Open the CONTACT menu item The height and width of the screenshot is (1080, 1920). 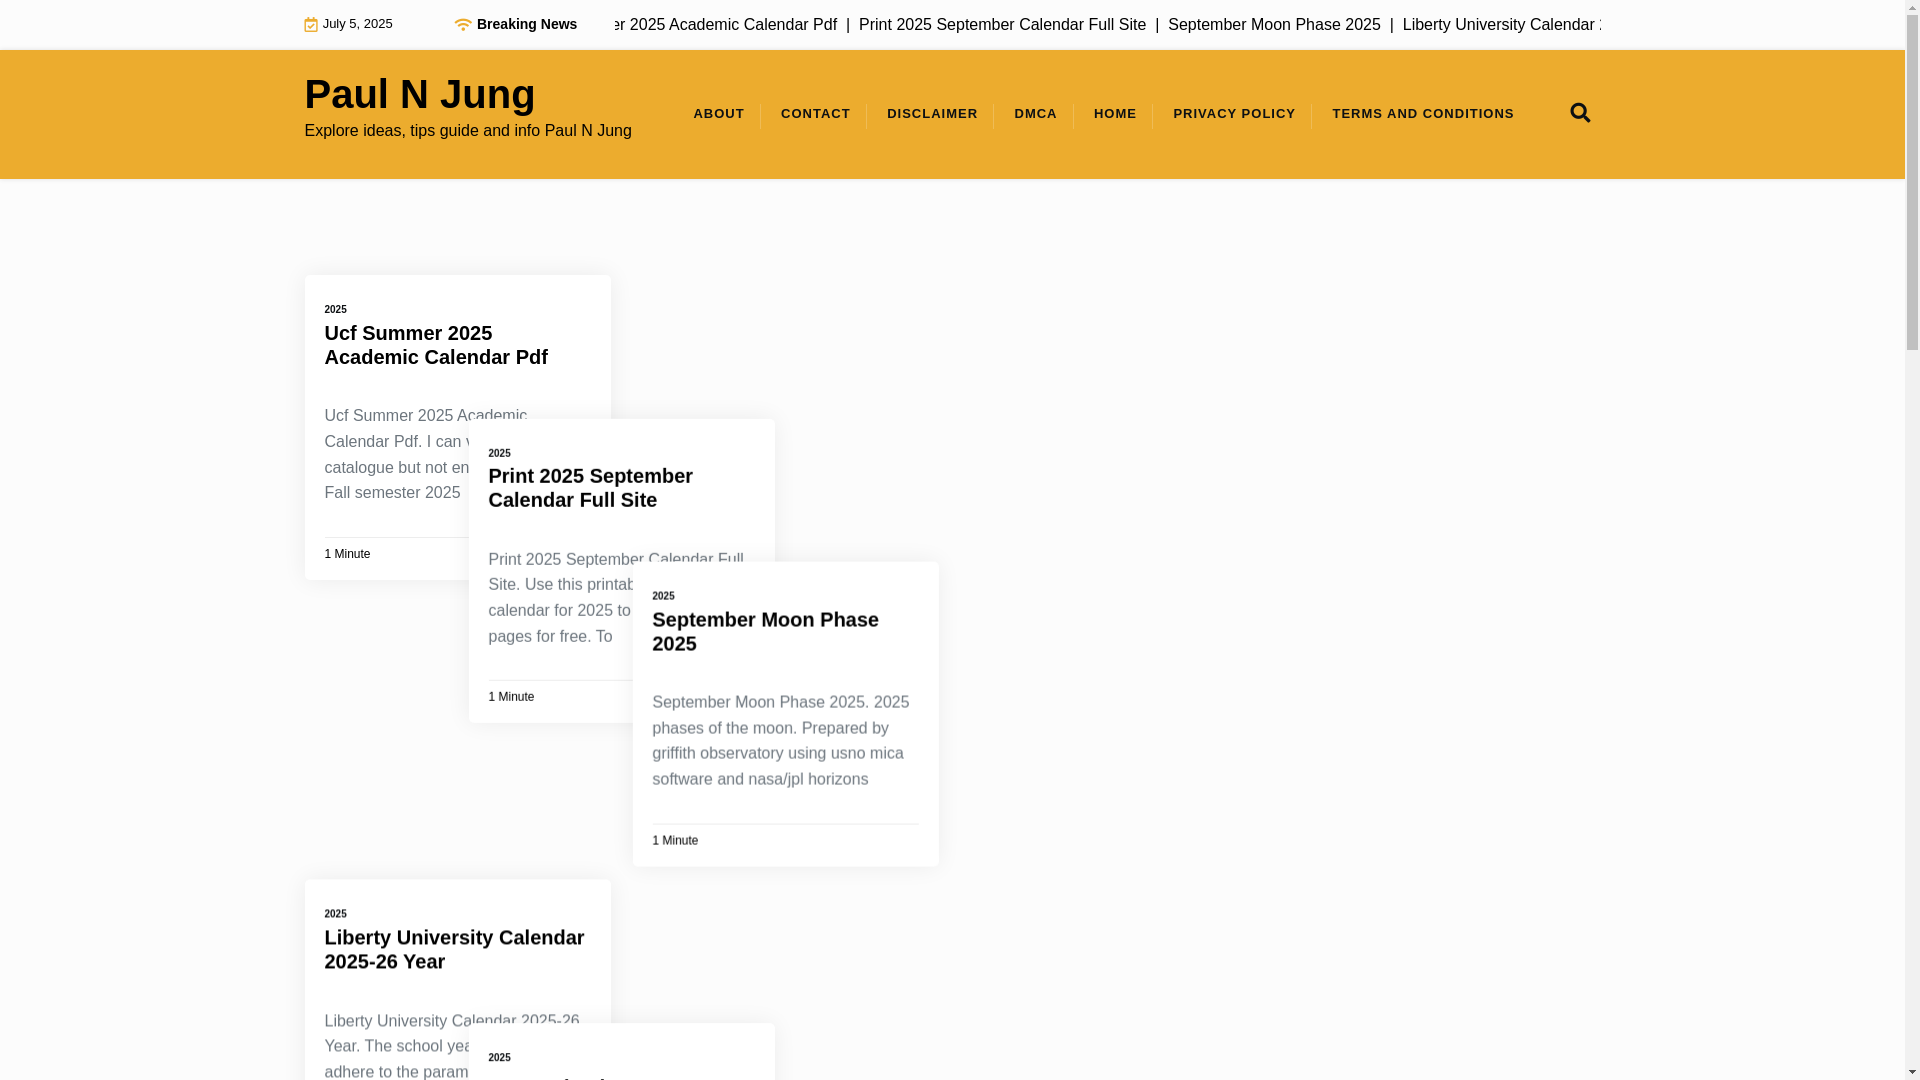point(816,114)
